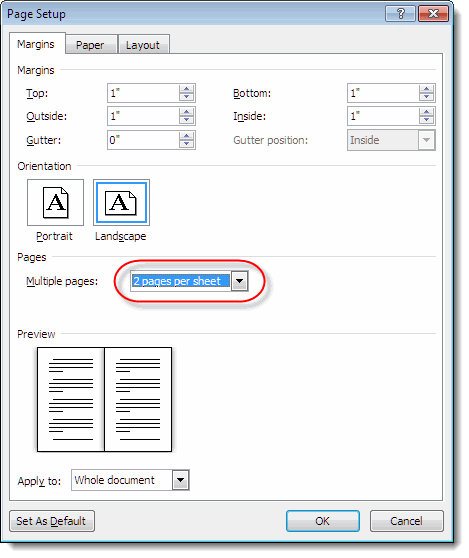The image size is (469, 558).
Task: Close the Page Setup dialog
Action: 433,14
